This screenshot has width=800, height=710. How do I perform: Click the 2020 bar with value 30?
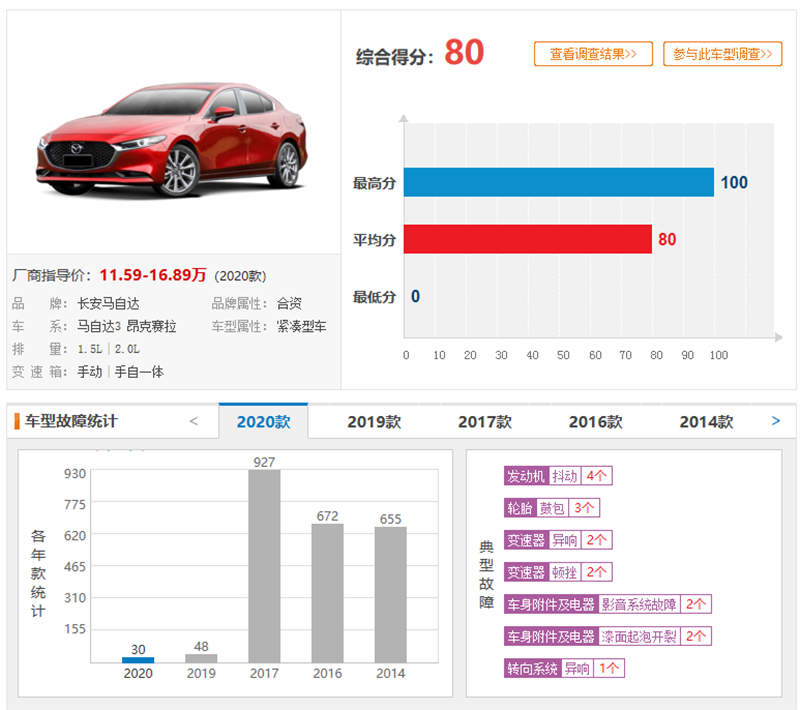(138, 660)
